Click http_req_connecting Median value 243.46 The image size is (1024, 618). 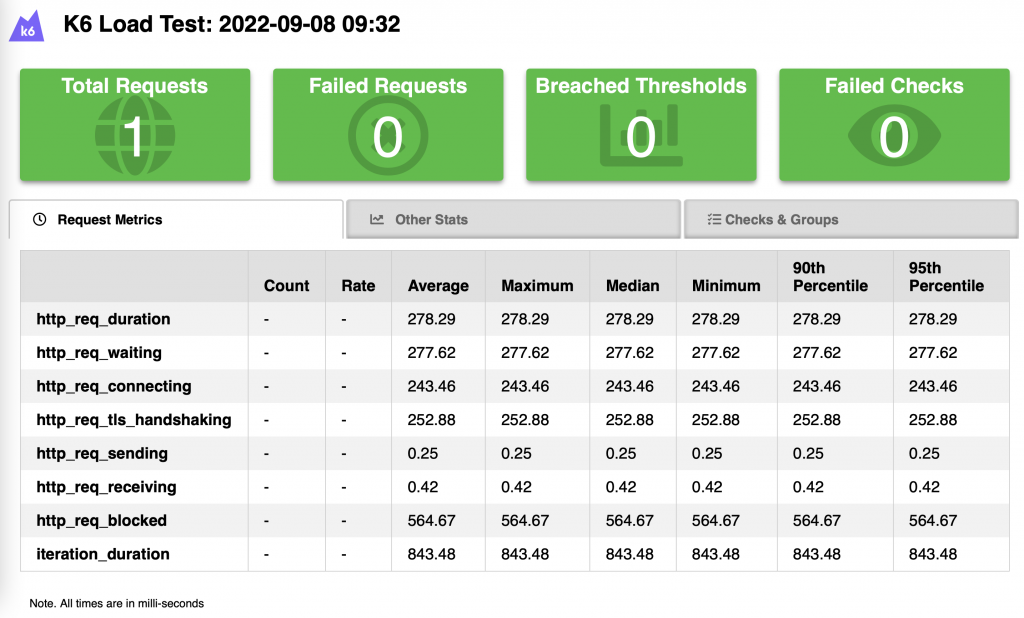(x=630, y=386)
